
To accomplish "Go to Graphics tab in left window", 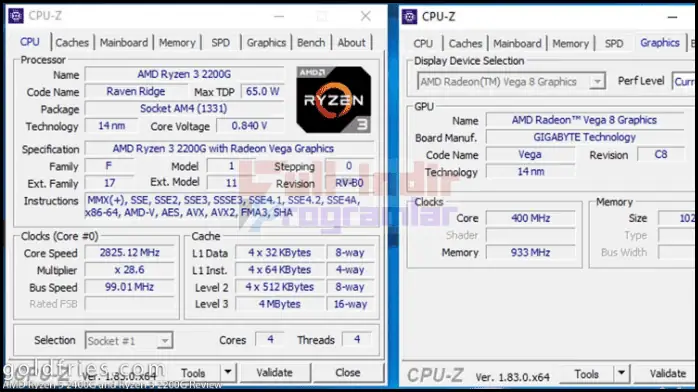I will (266, 43).
